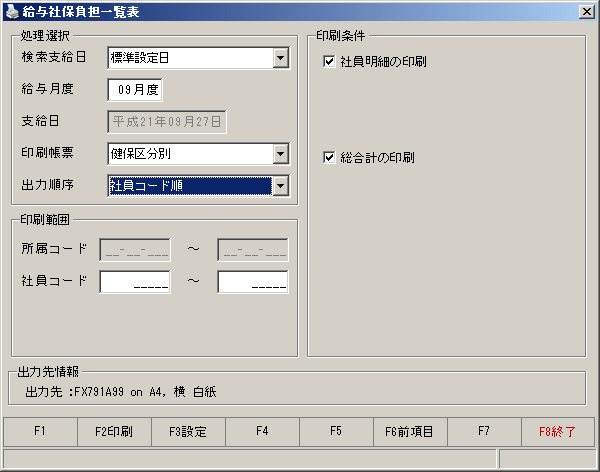Click the 社員コード start field
The image size is (600, 472).
(x=135, y=282)
